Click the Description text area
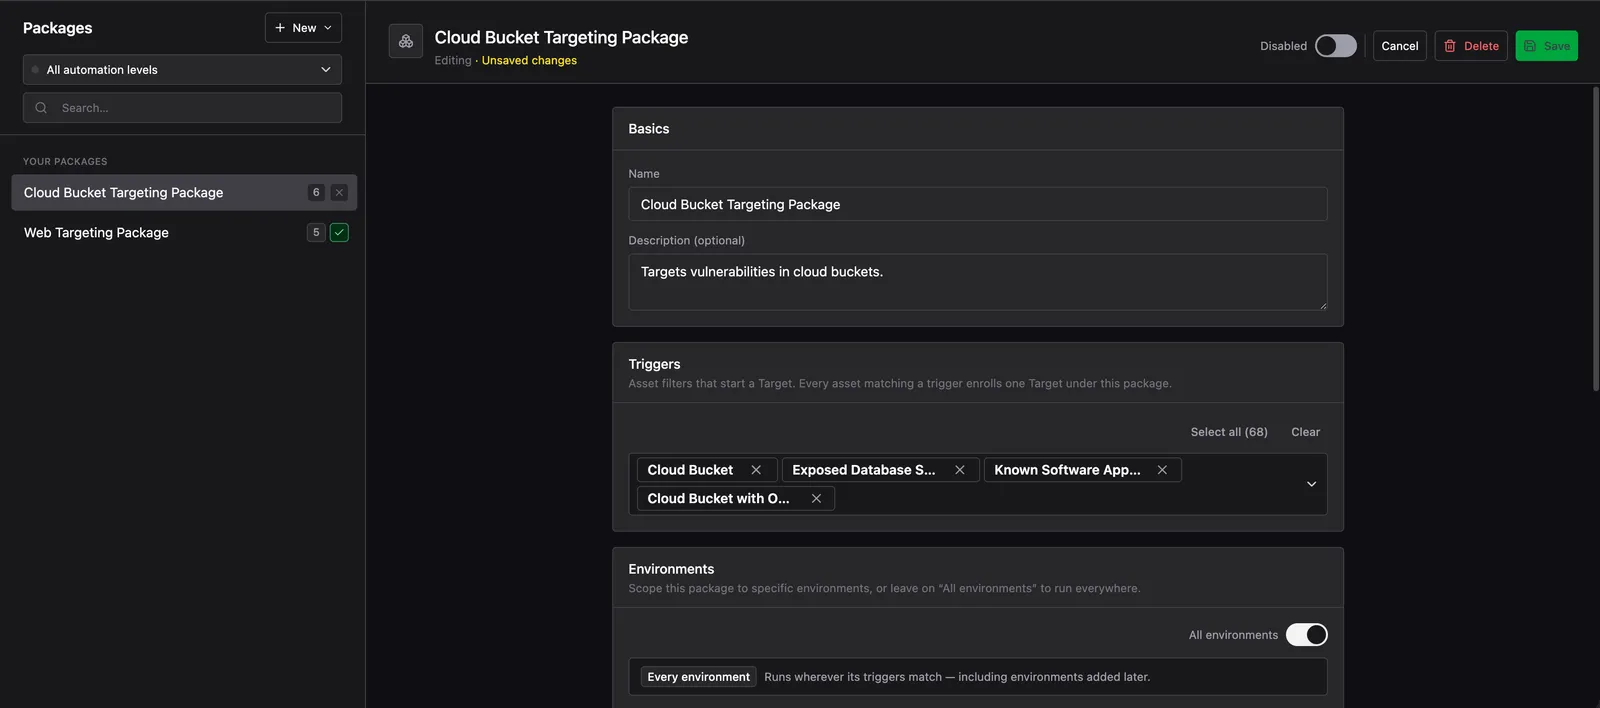The height and width of the screenshot is (708, 1600). [x=978, y=282]
